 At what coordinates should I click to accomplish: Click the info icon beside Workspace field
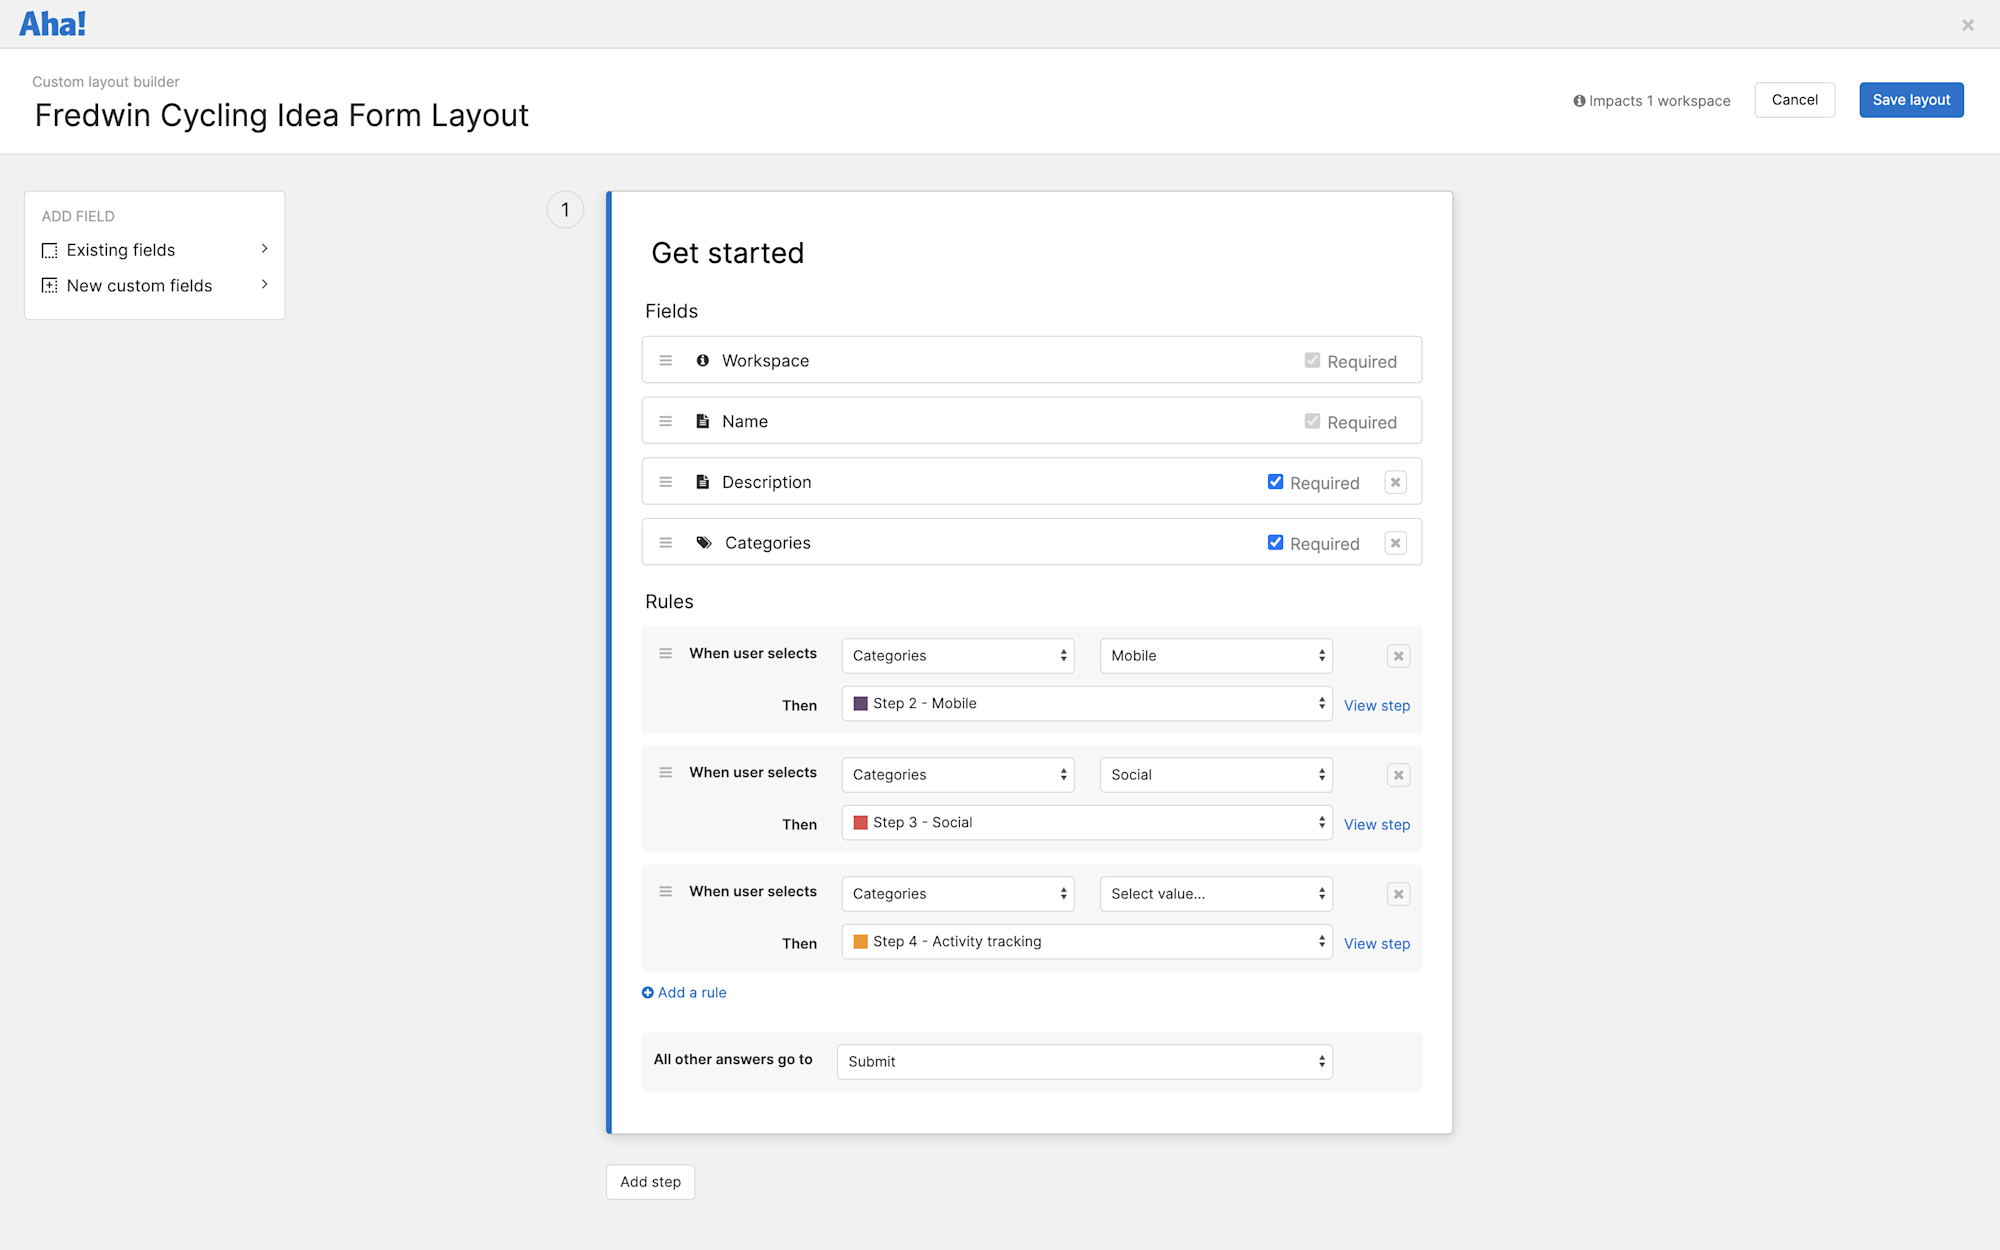701,360
